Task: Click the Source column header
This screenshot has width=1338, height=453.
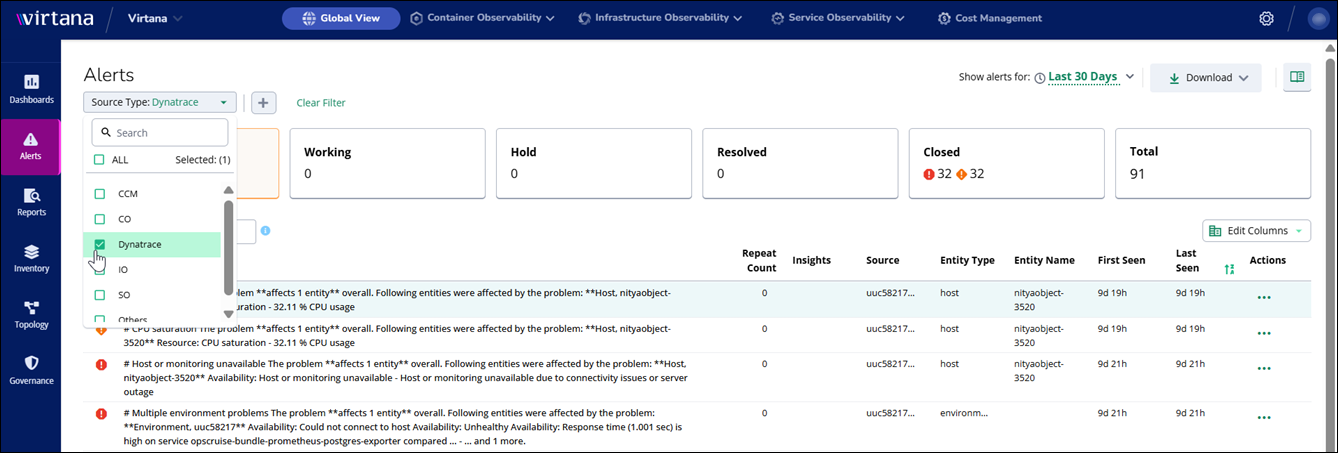Action: pos(882,260)
